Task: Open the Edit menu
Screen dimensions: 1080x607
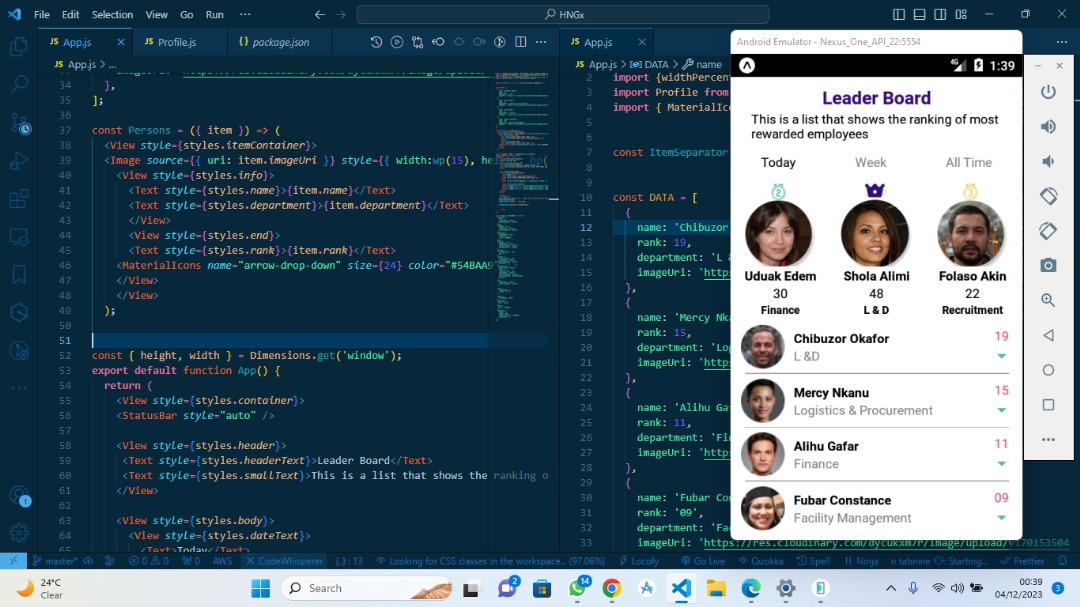Action: 70,14
